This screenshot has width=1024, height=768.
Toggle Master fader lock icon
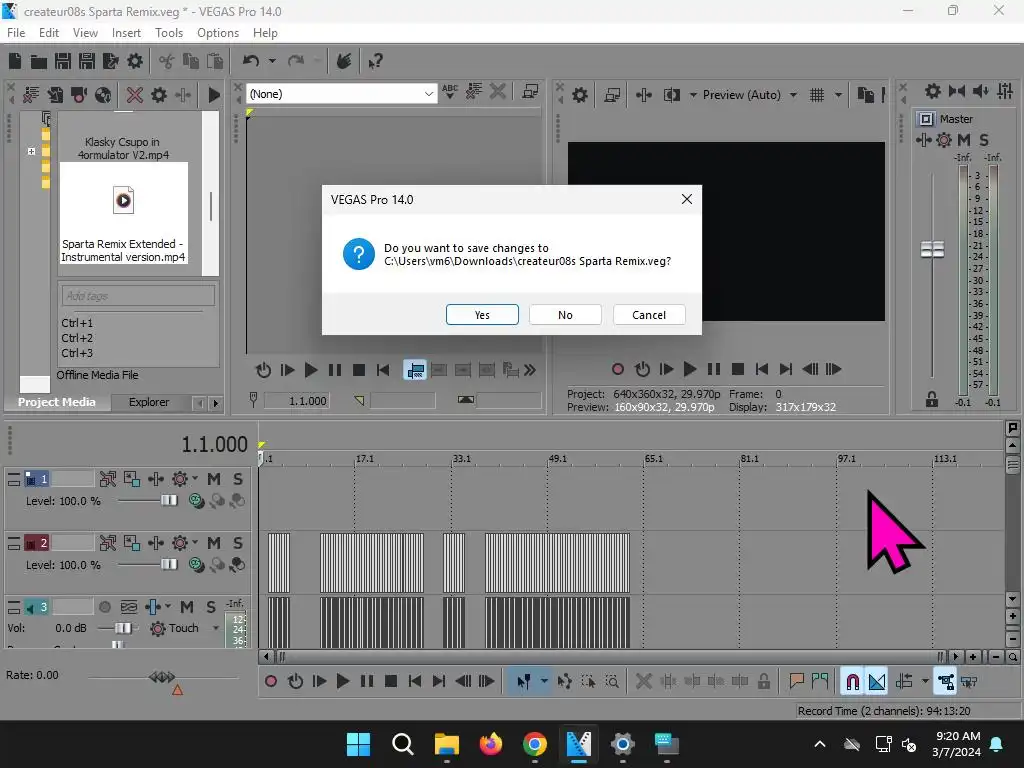tap(932, 399)
